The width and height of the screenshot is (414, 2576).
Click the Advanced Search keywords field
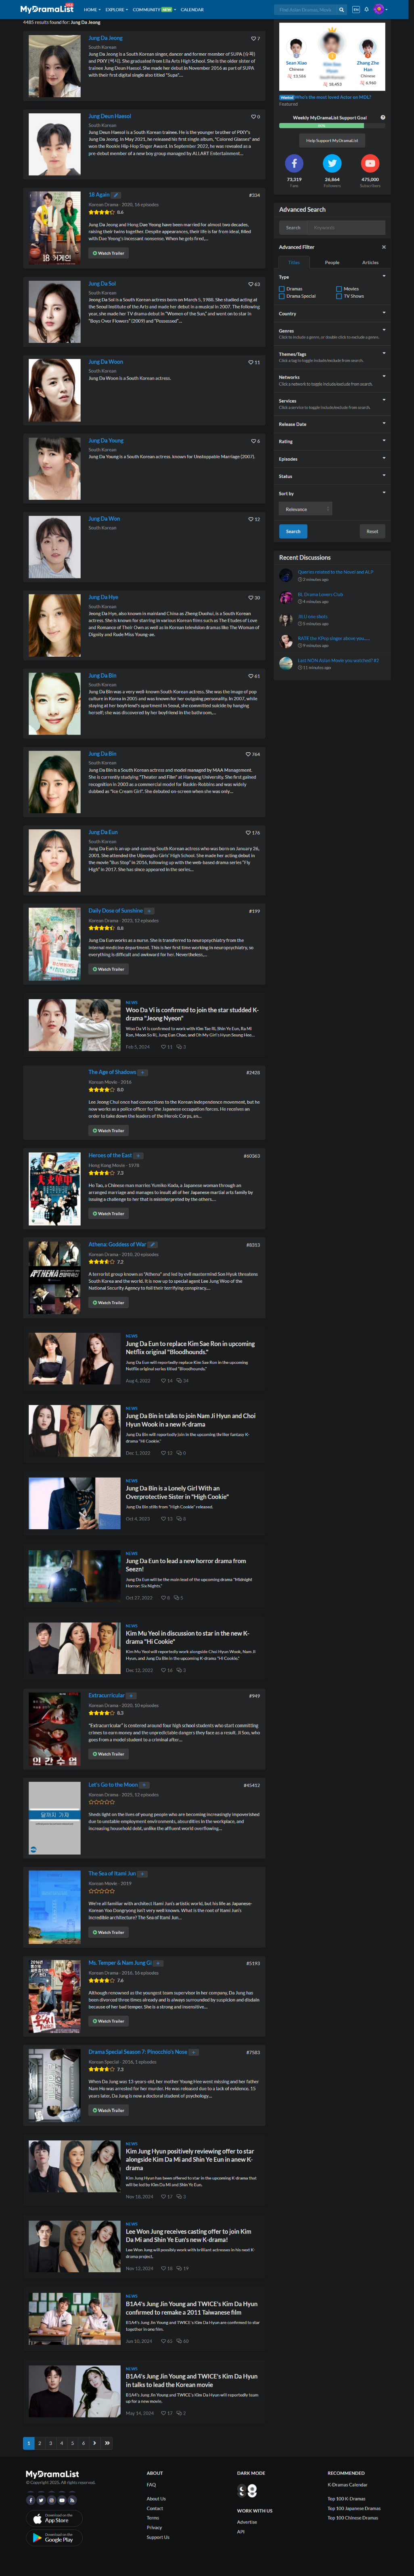click(346, 227)
